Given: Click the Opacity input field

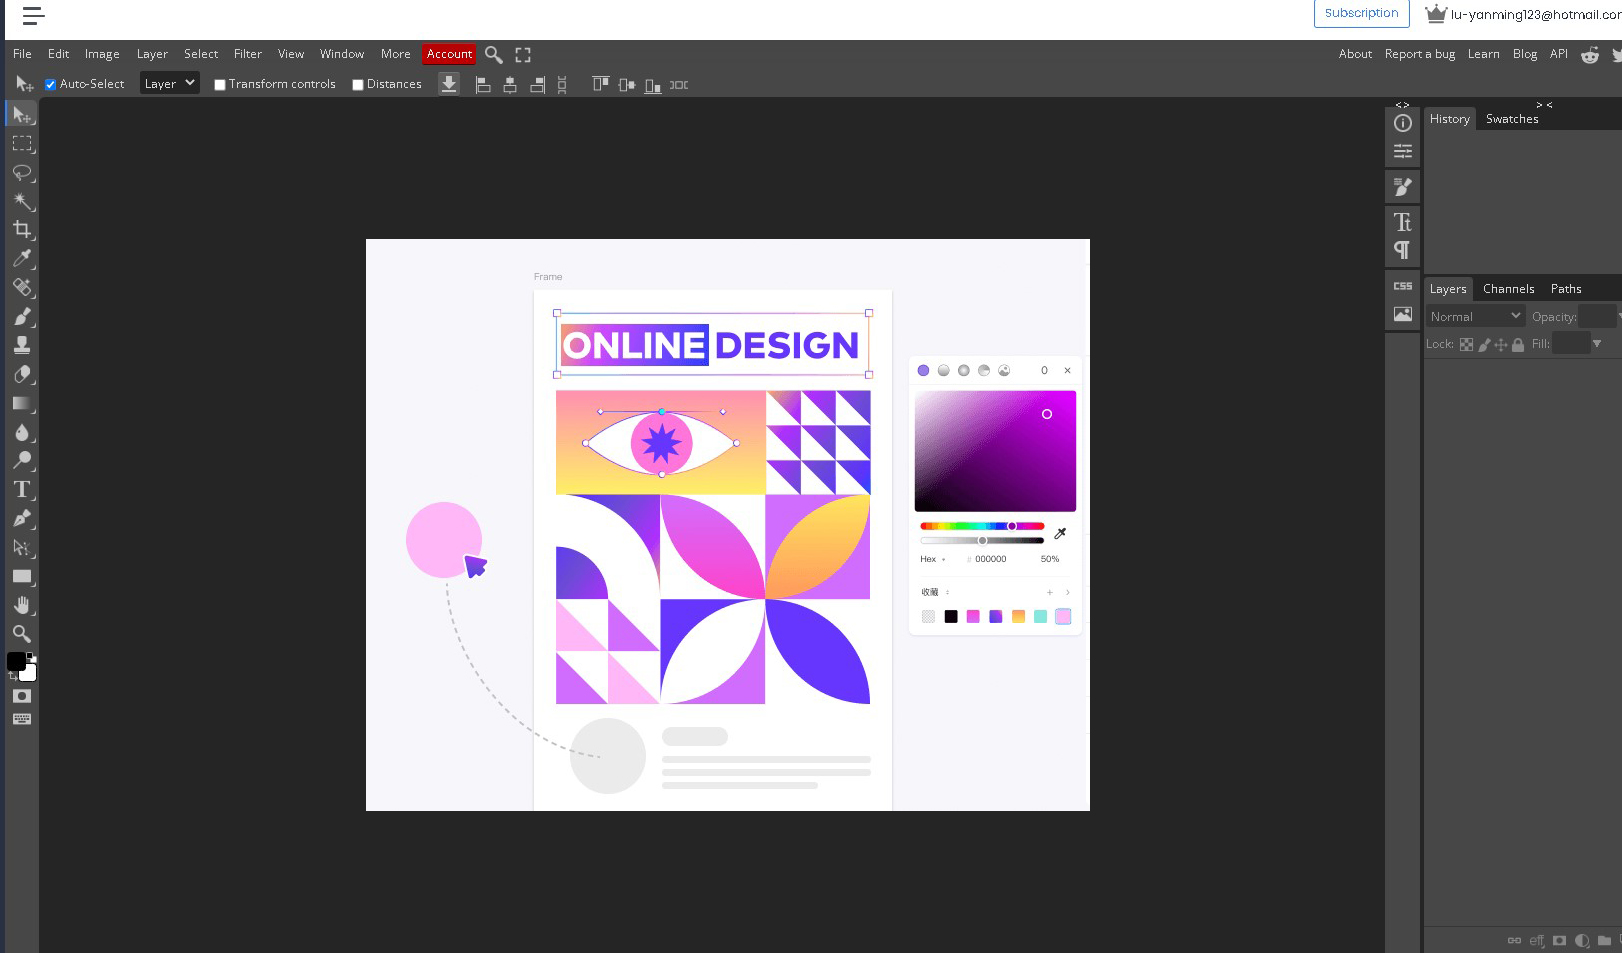Looking at the screenshot, I should 1597,316.
